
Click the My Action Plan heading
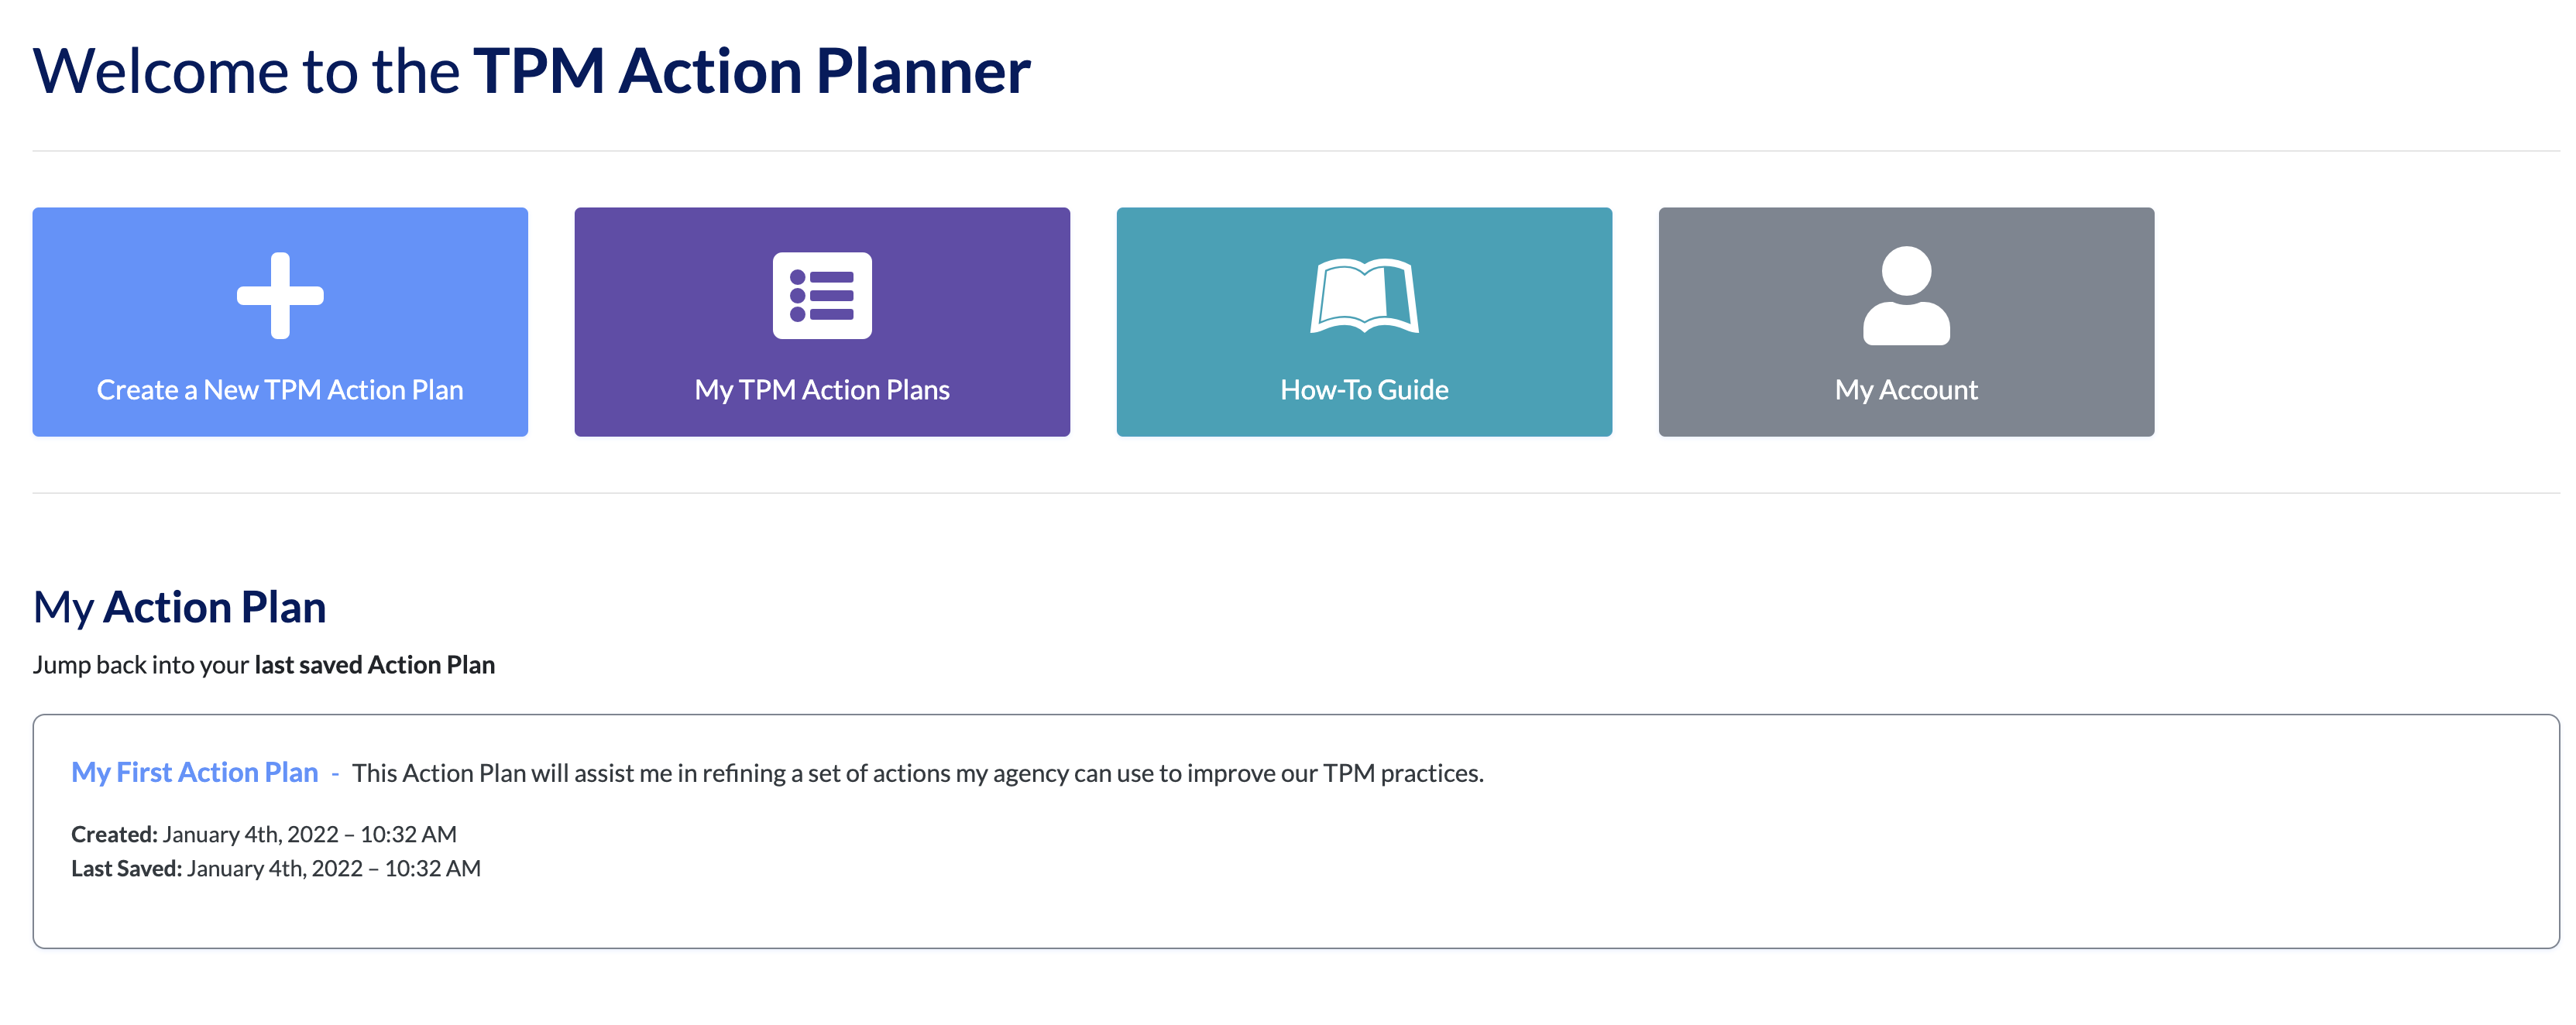coord(179,606)
